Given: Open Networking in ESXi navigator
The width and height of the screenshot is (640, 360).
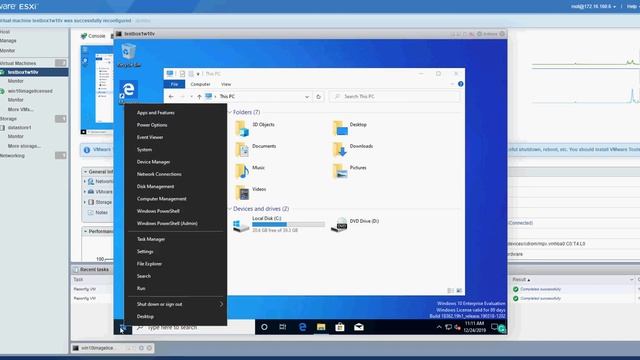Looking at the screenshot, I should click(12, 156).
